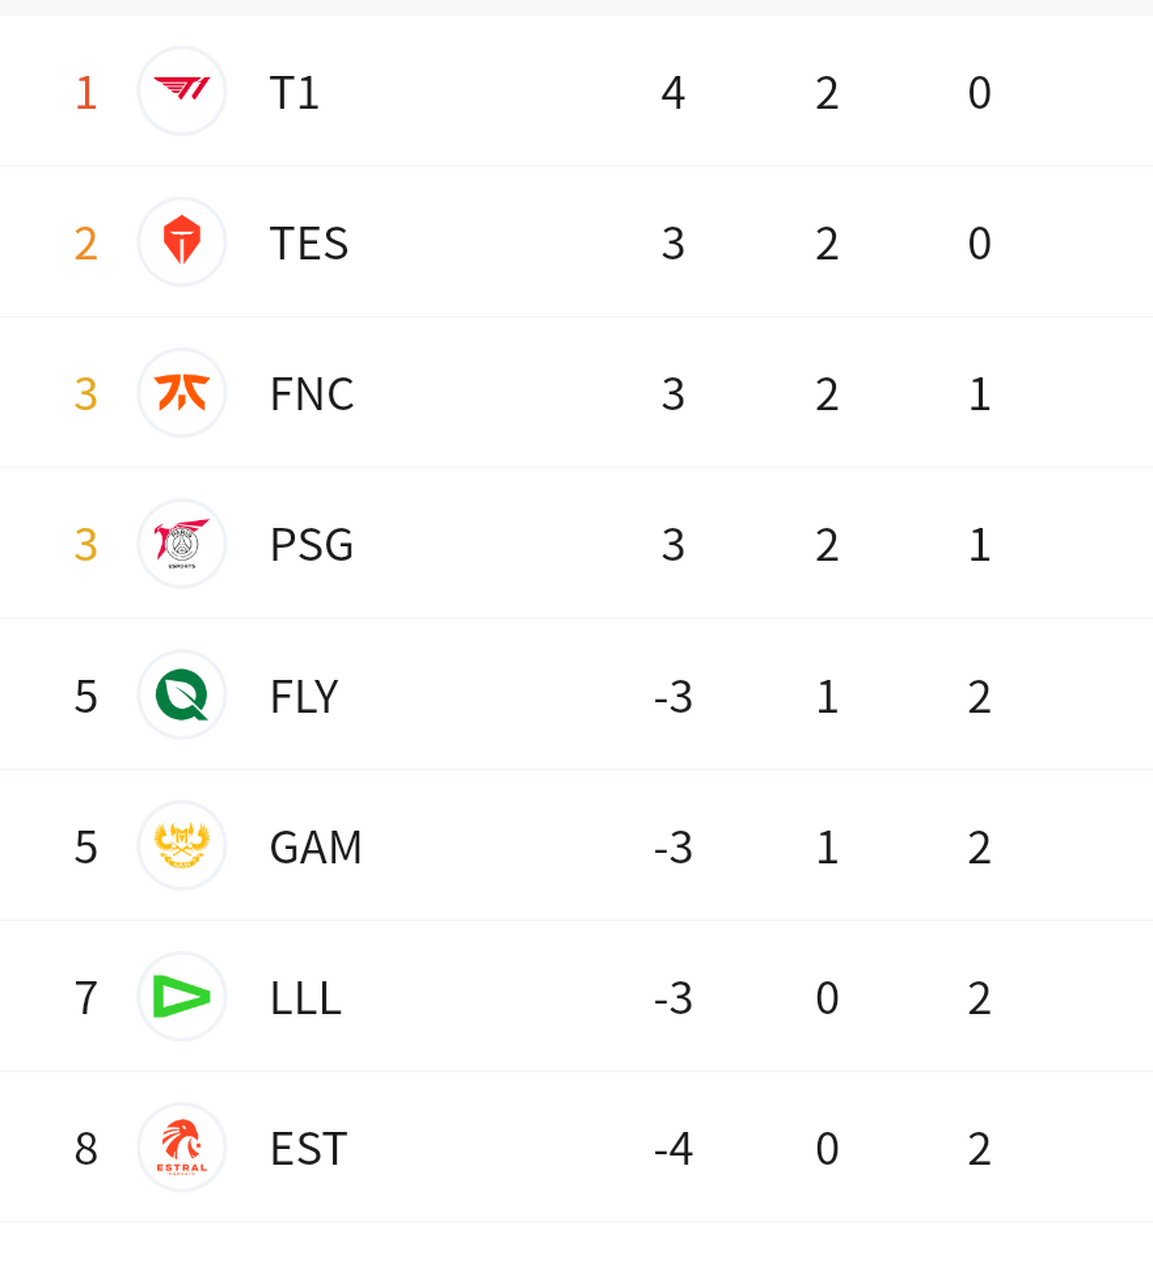Open the T1 team name

[x=294, y=93]
